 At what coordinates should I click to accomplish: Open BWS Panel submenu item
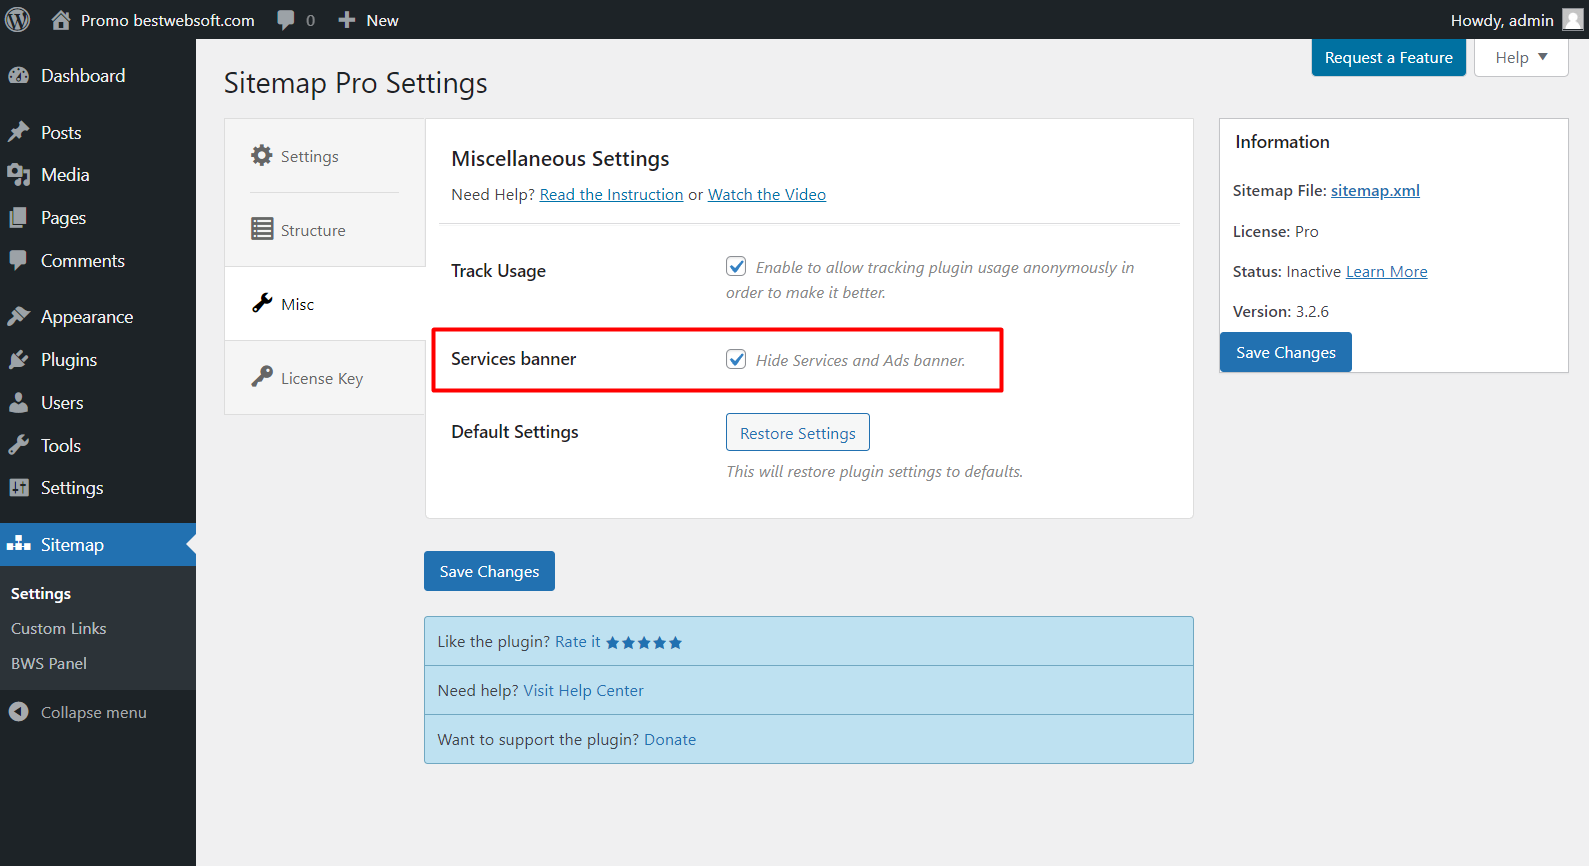49,663
